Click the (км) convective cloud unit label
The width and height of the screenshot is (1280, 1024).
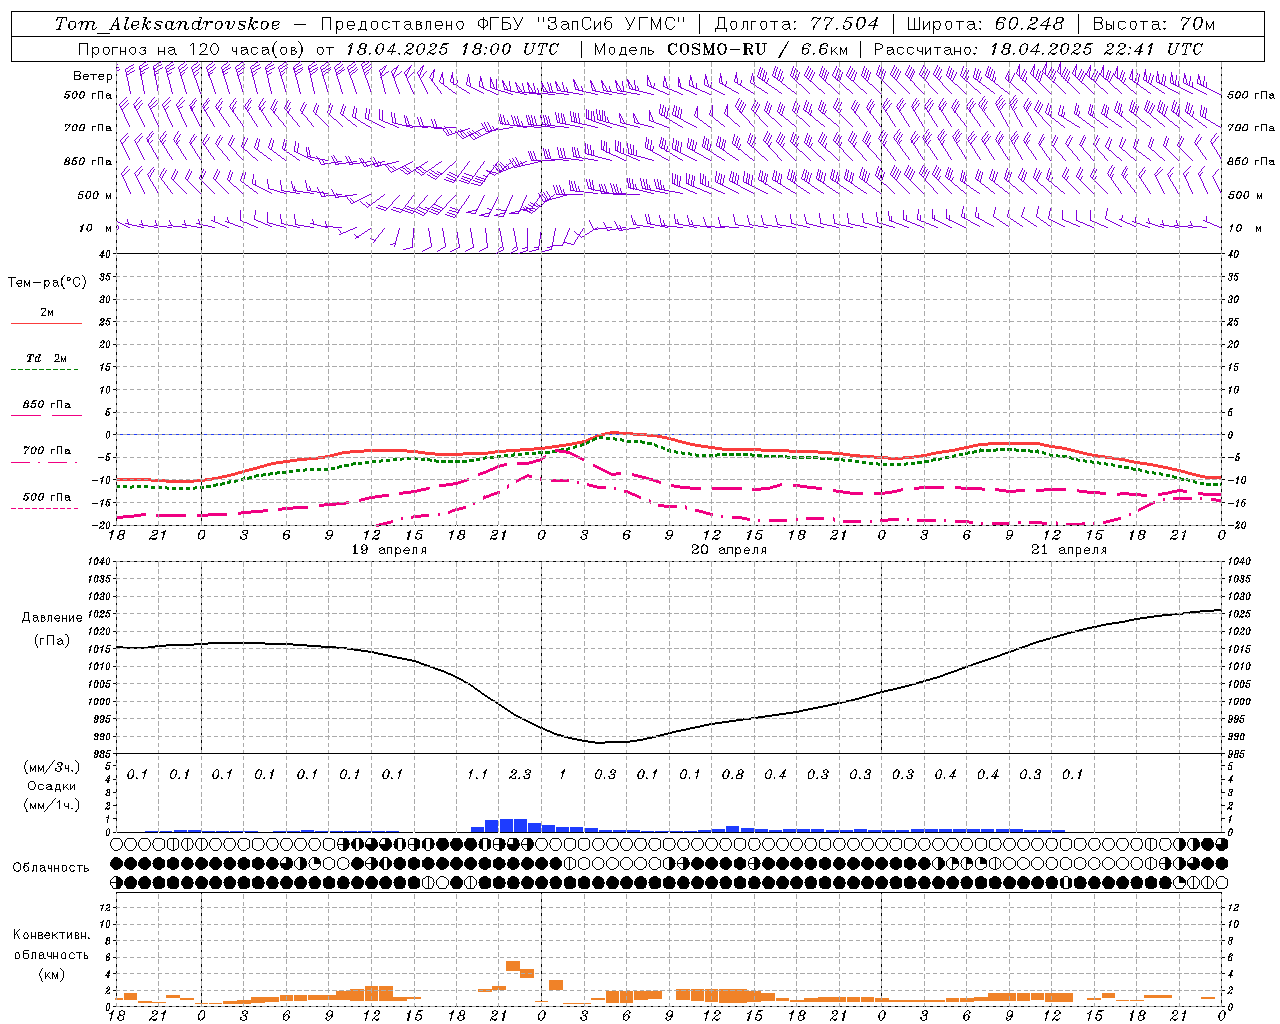(x=51, y=974)
